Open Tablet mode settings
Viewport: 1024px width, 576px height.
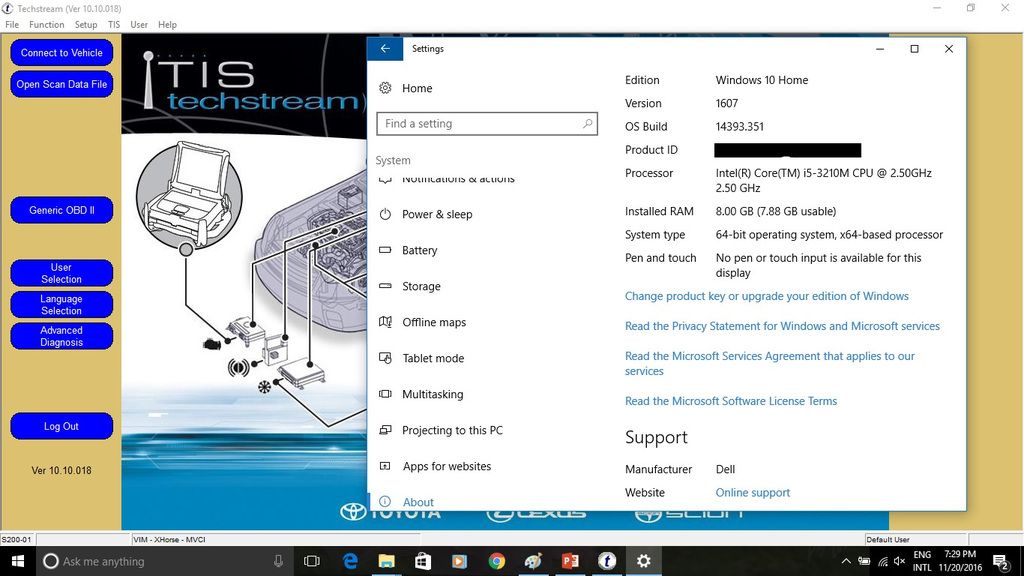point(433,358)
